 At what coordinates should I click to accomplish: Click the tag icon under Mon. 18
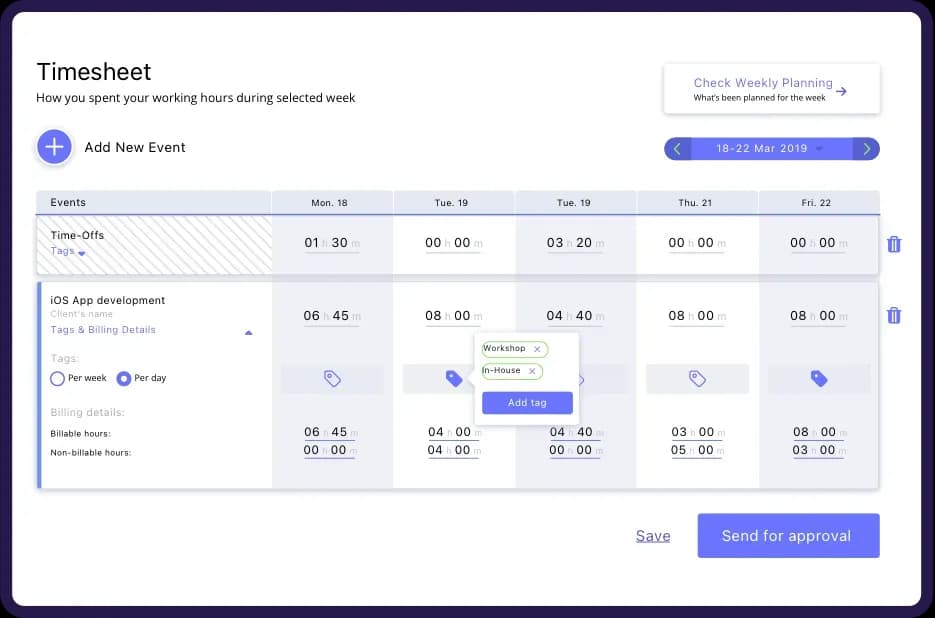[x=332, y=379]
